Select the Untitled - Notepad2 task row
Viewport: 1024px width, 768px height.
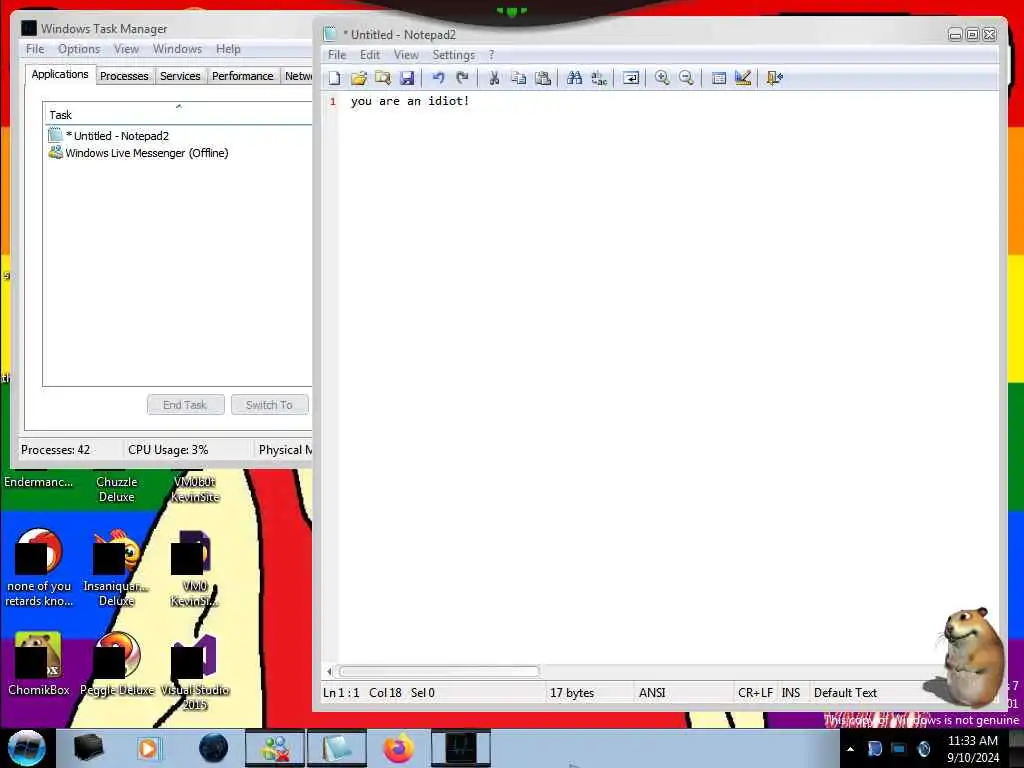pyautogui.click(x=178, y=136)
